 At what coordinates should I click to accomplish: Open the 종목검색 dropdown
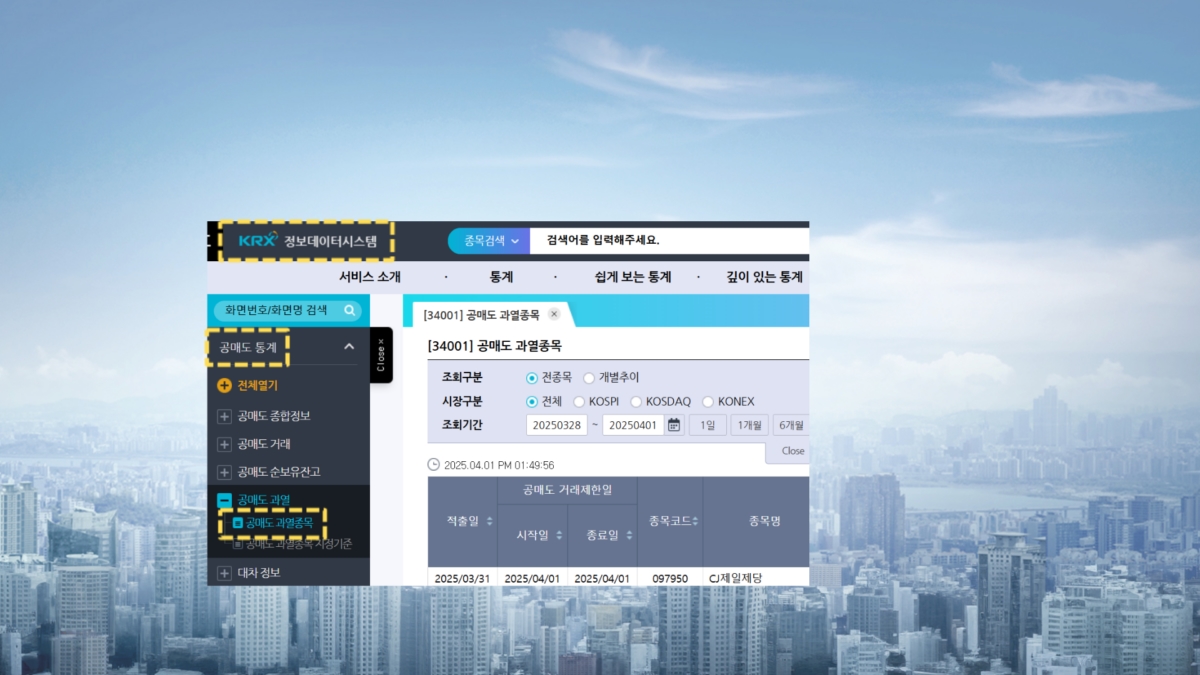click(x=488, y=241)
